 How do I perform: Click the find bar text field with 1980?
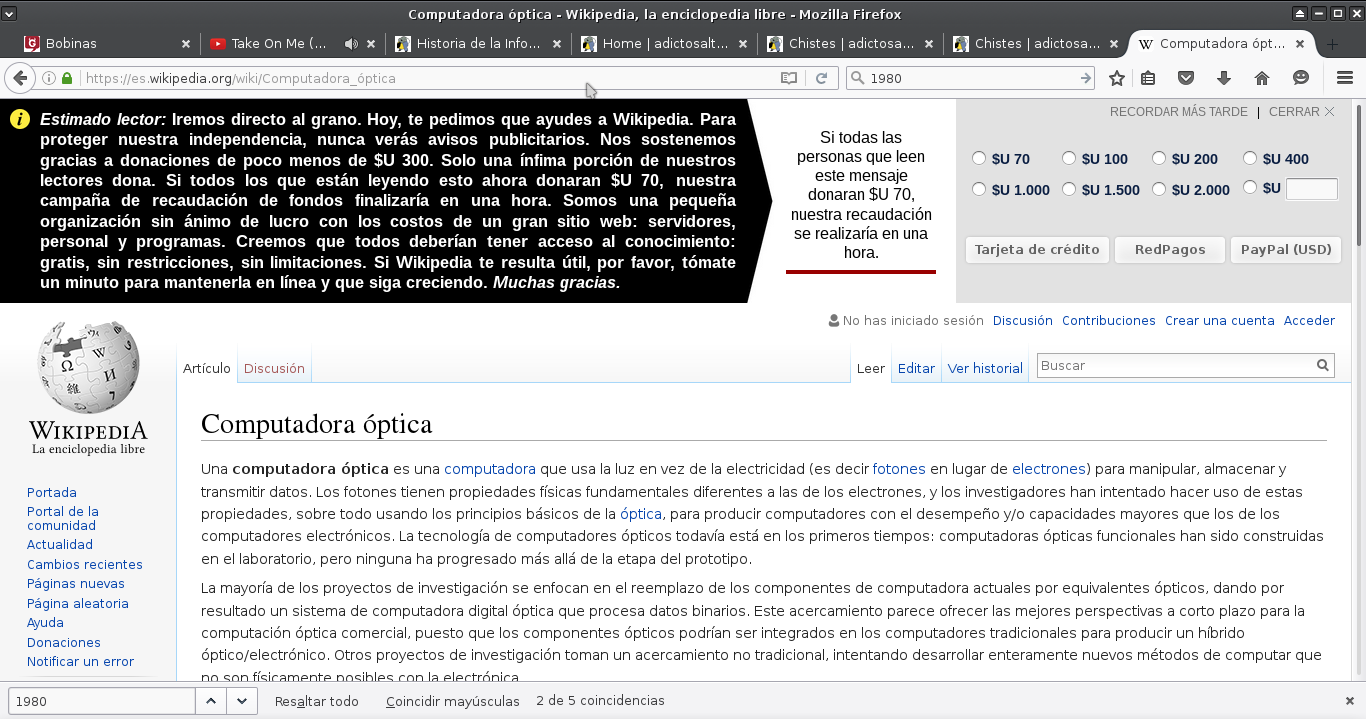click(x=102, y=701)
